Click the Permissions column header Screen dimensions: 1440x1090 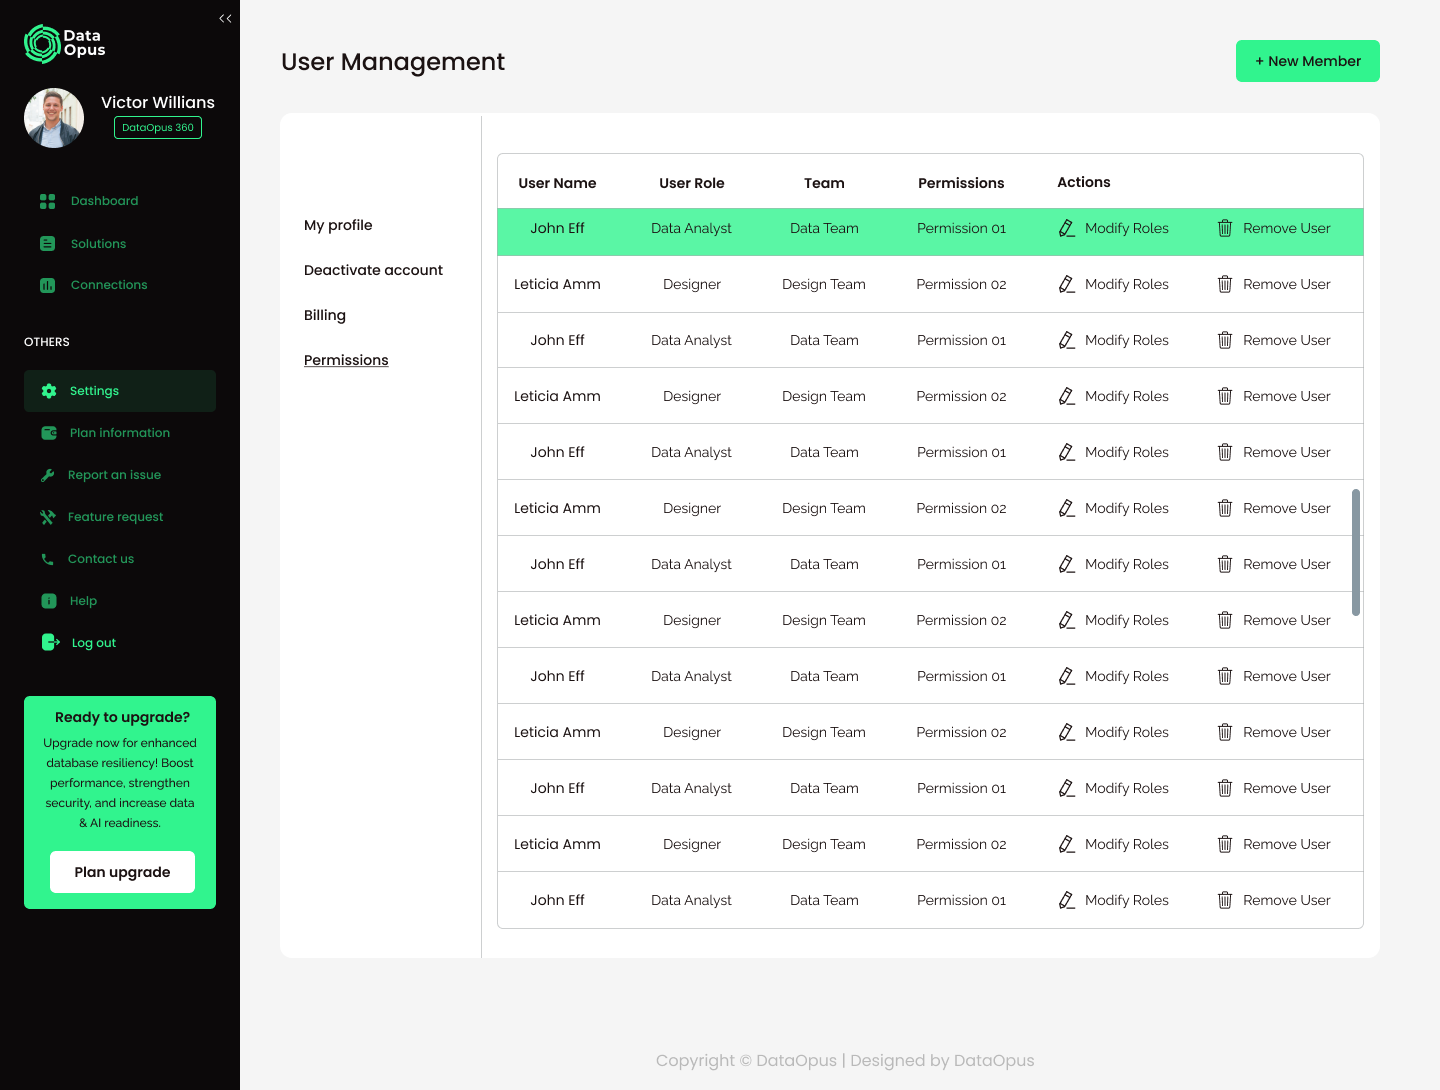961,183
